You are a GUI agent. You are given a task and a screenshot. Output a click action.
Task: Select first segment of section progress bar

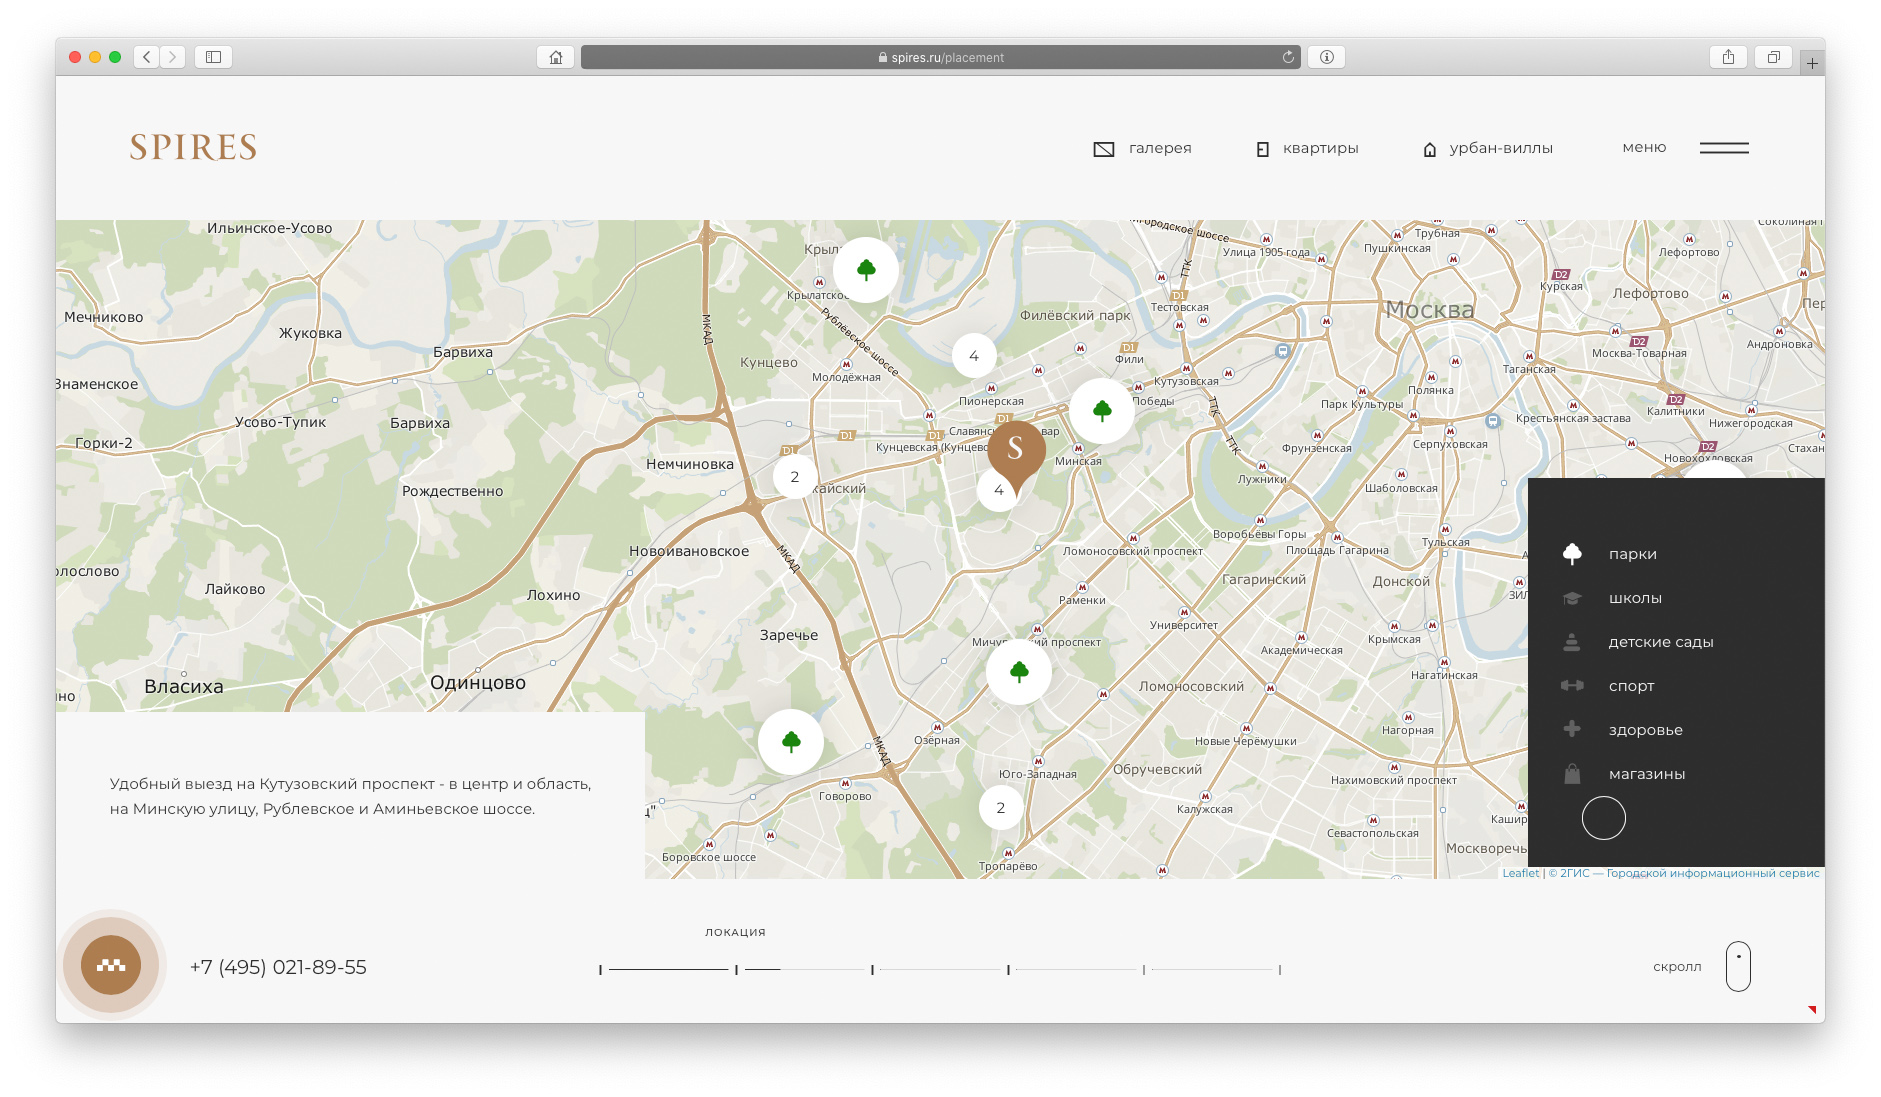(668, 969)
